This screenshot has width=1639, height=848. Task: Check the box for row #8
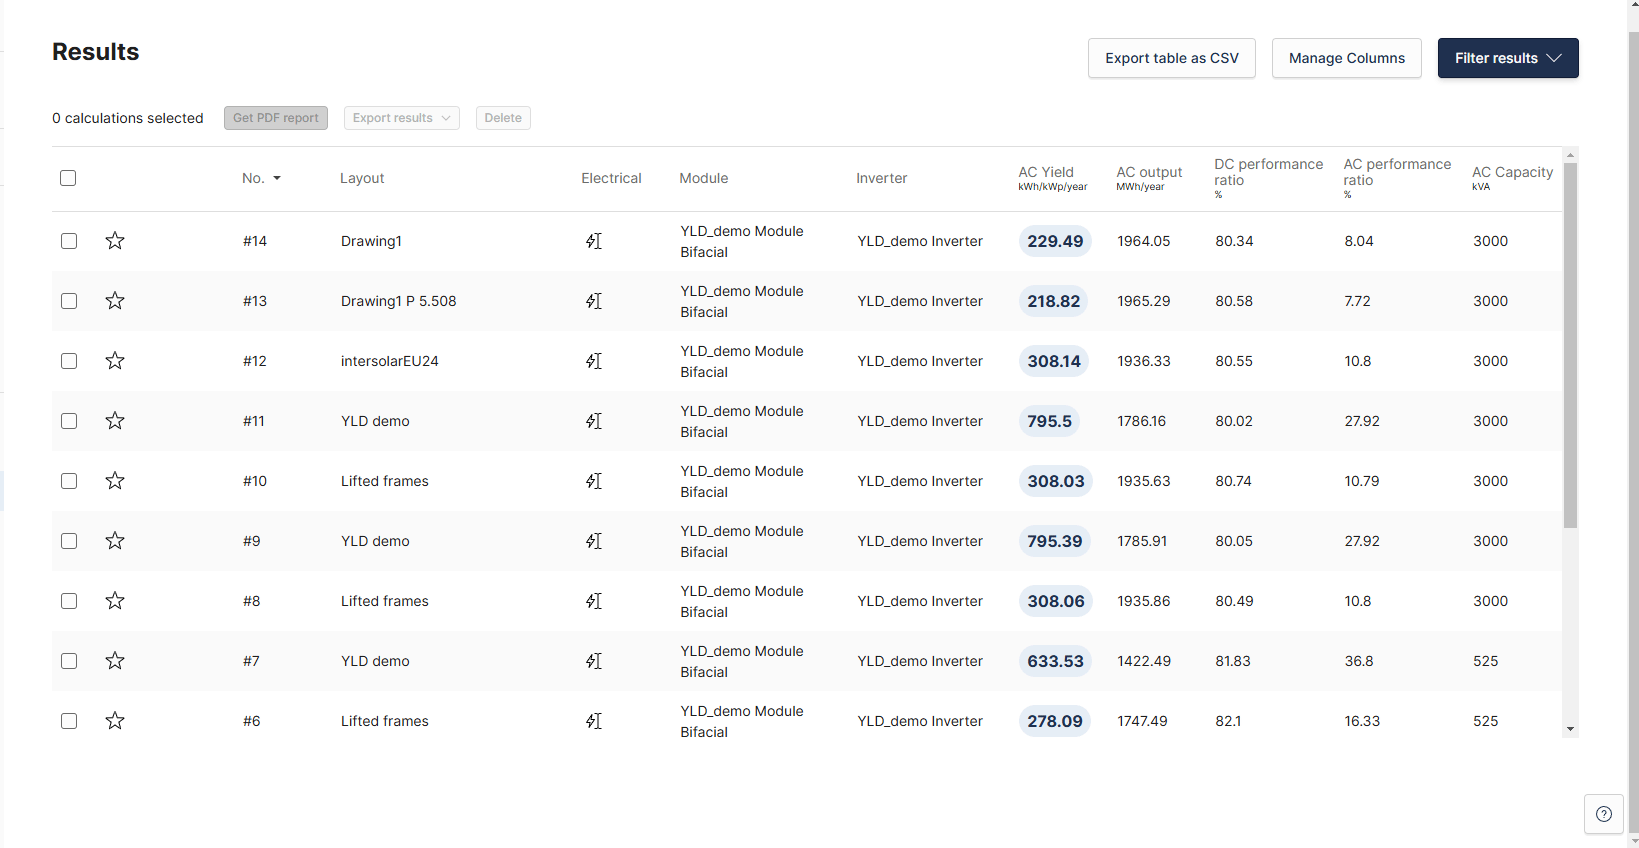[69, 601]
